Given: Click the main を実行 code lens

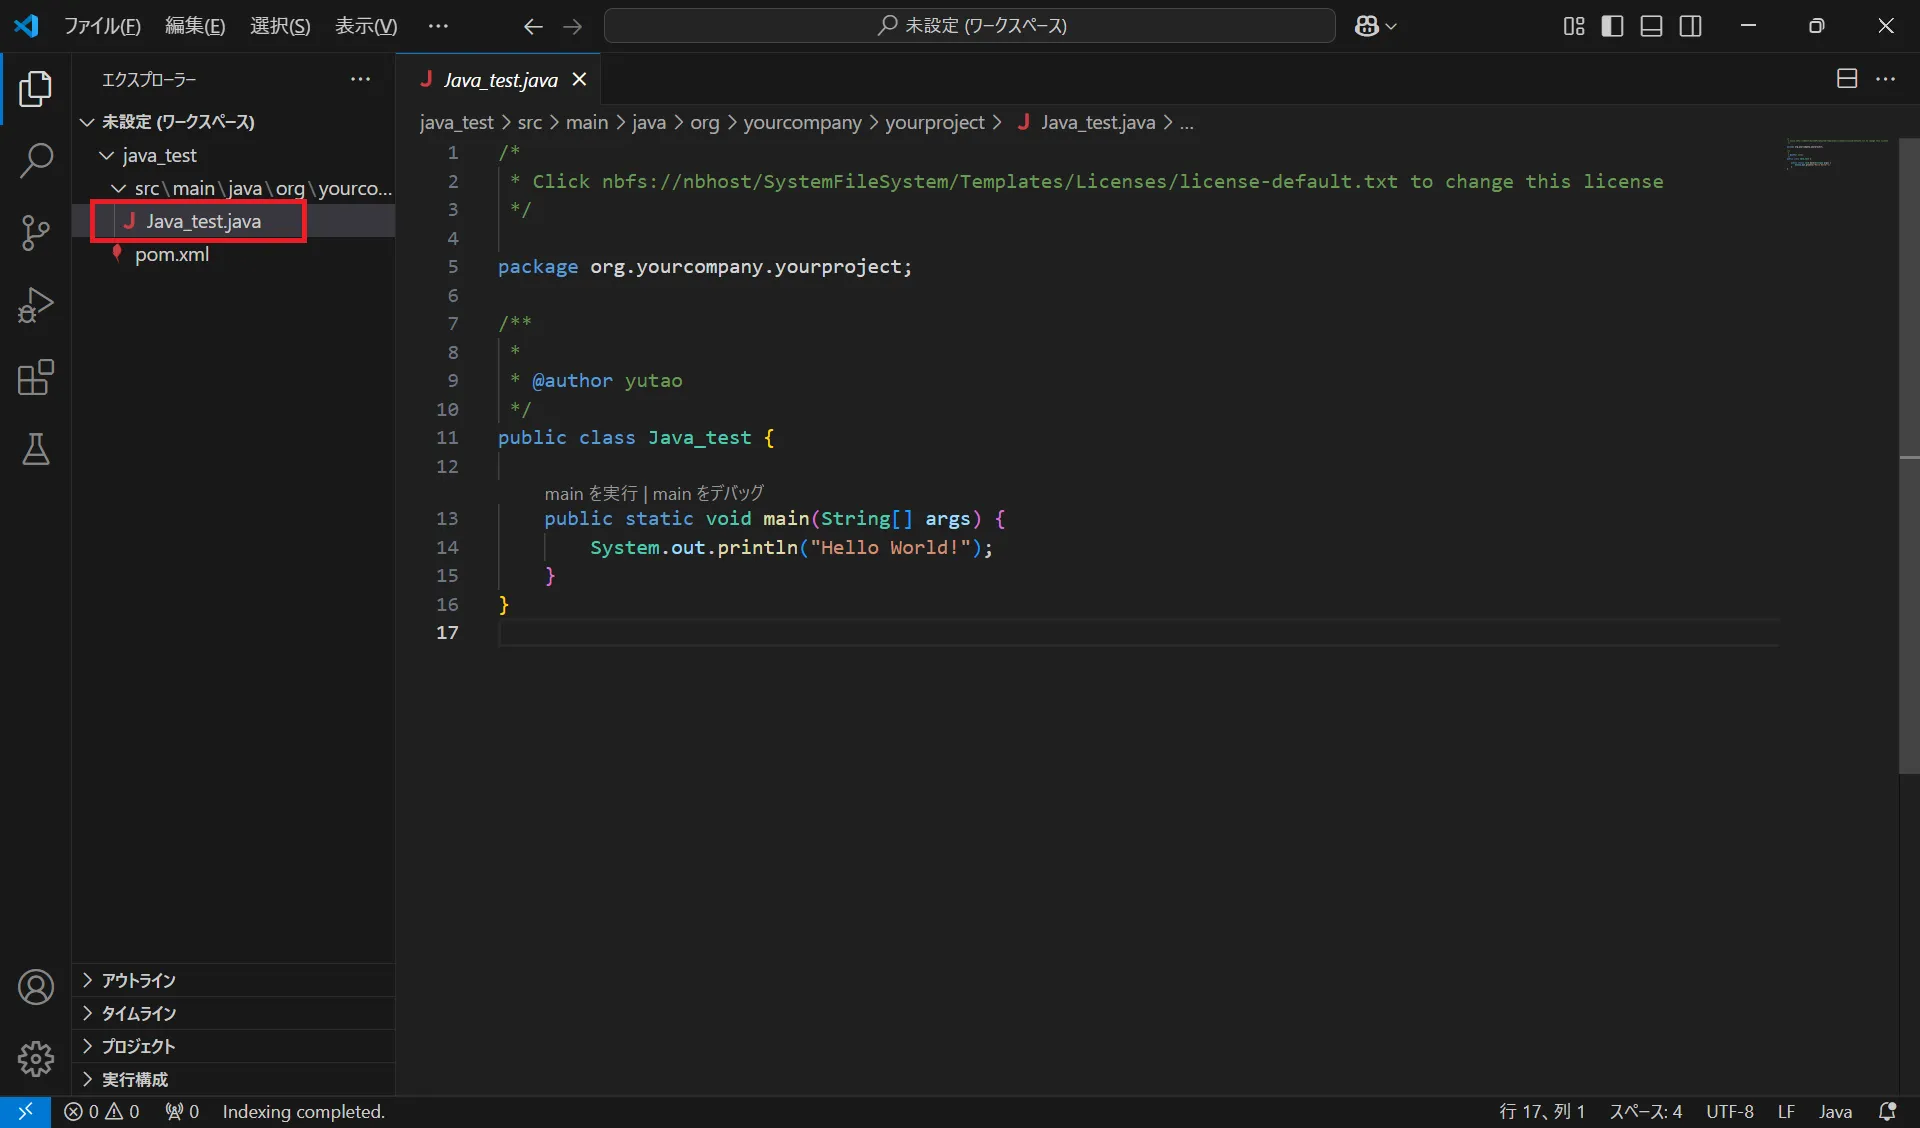Looking at the screenshot, I should (591, 493).
